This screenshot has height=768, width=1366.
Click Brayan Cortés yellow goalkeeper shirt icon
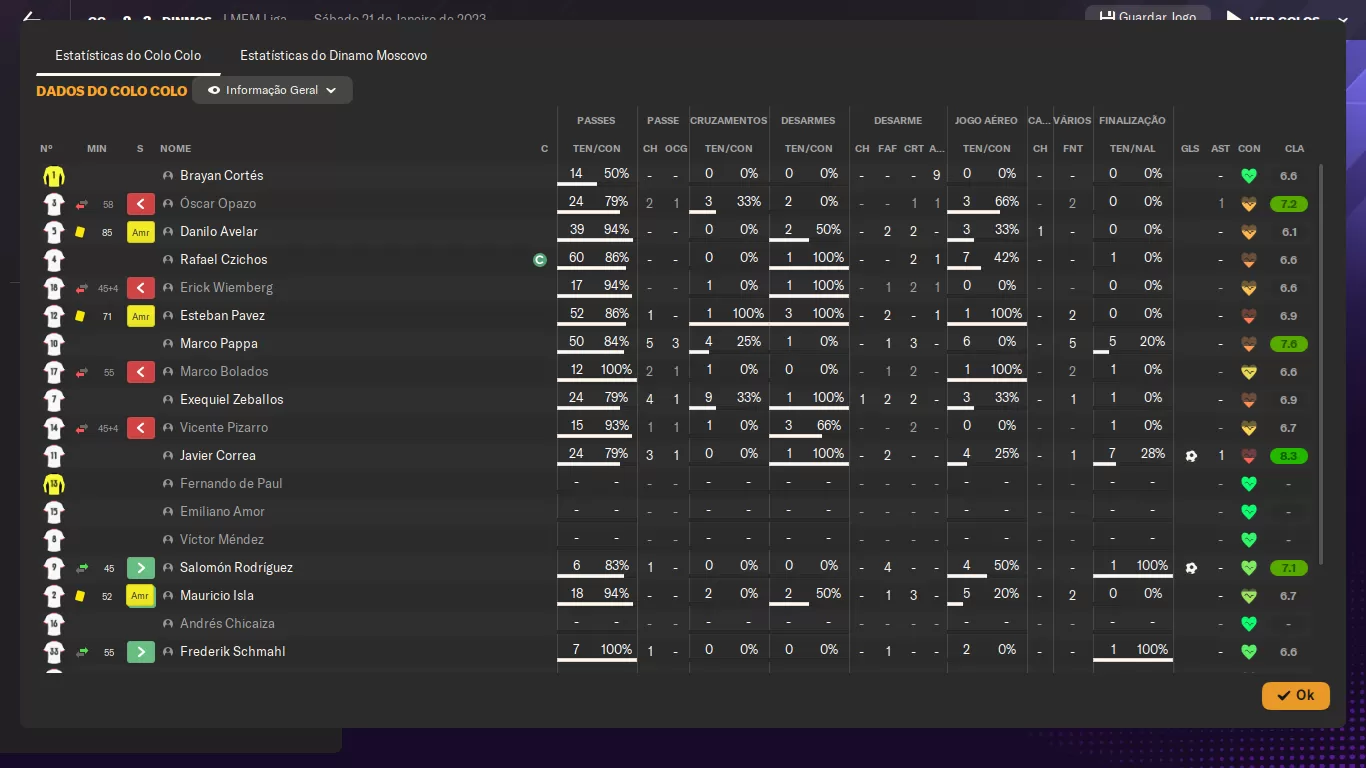click(x=54, y=176)
